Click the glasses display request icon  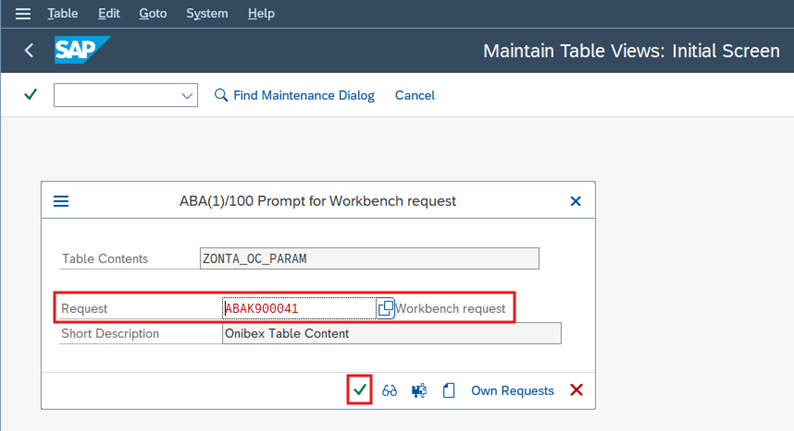click(x=389, y=390)
